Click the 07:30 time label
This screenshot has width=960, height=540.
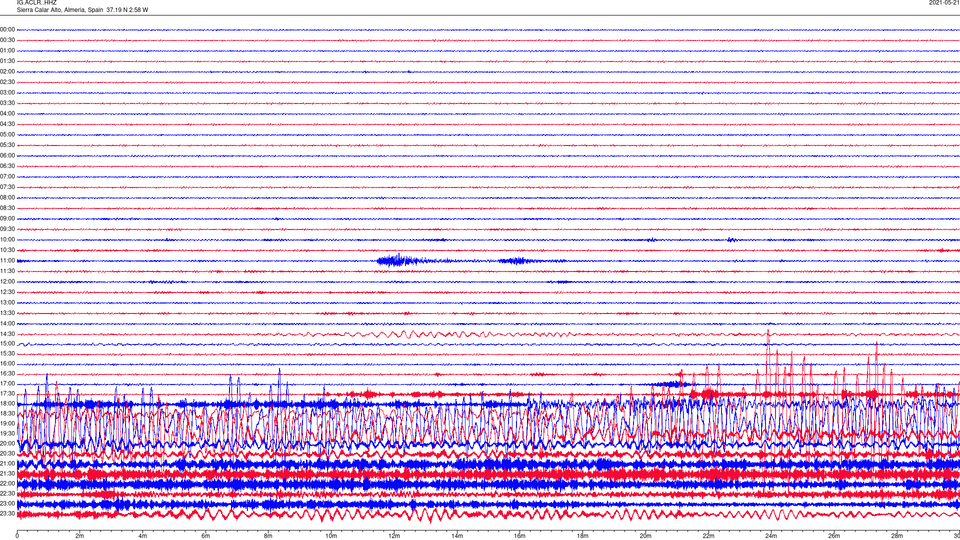7,187
